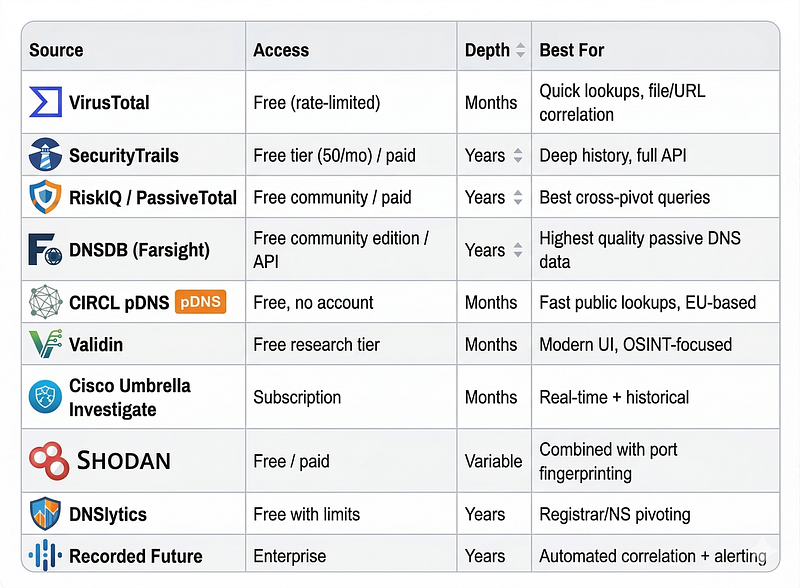Open the depth stepper in SecurityTrails row
This screenshot has height=588, width=800.
tap(518, 155)
